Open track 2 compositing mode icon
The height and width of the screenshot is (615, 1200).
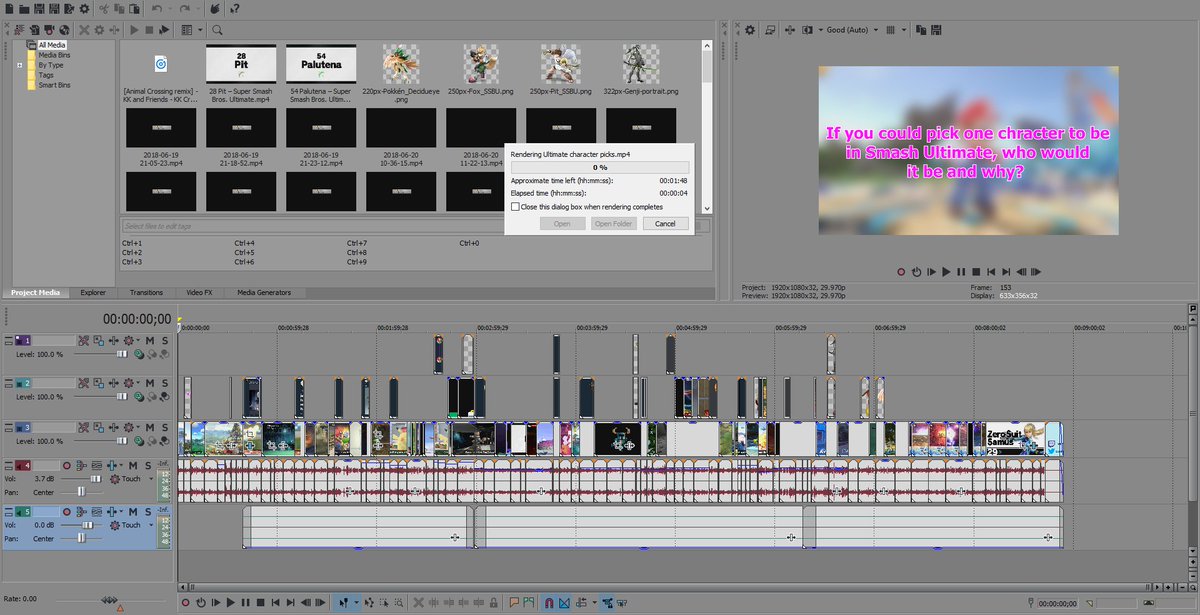(x=138, y=397)
